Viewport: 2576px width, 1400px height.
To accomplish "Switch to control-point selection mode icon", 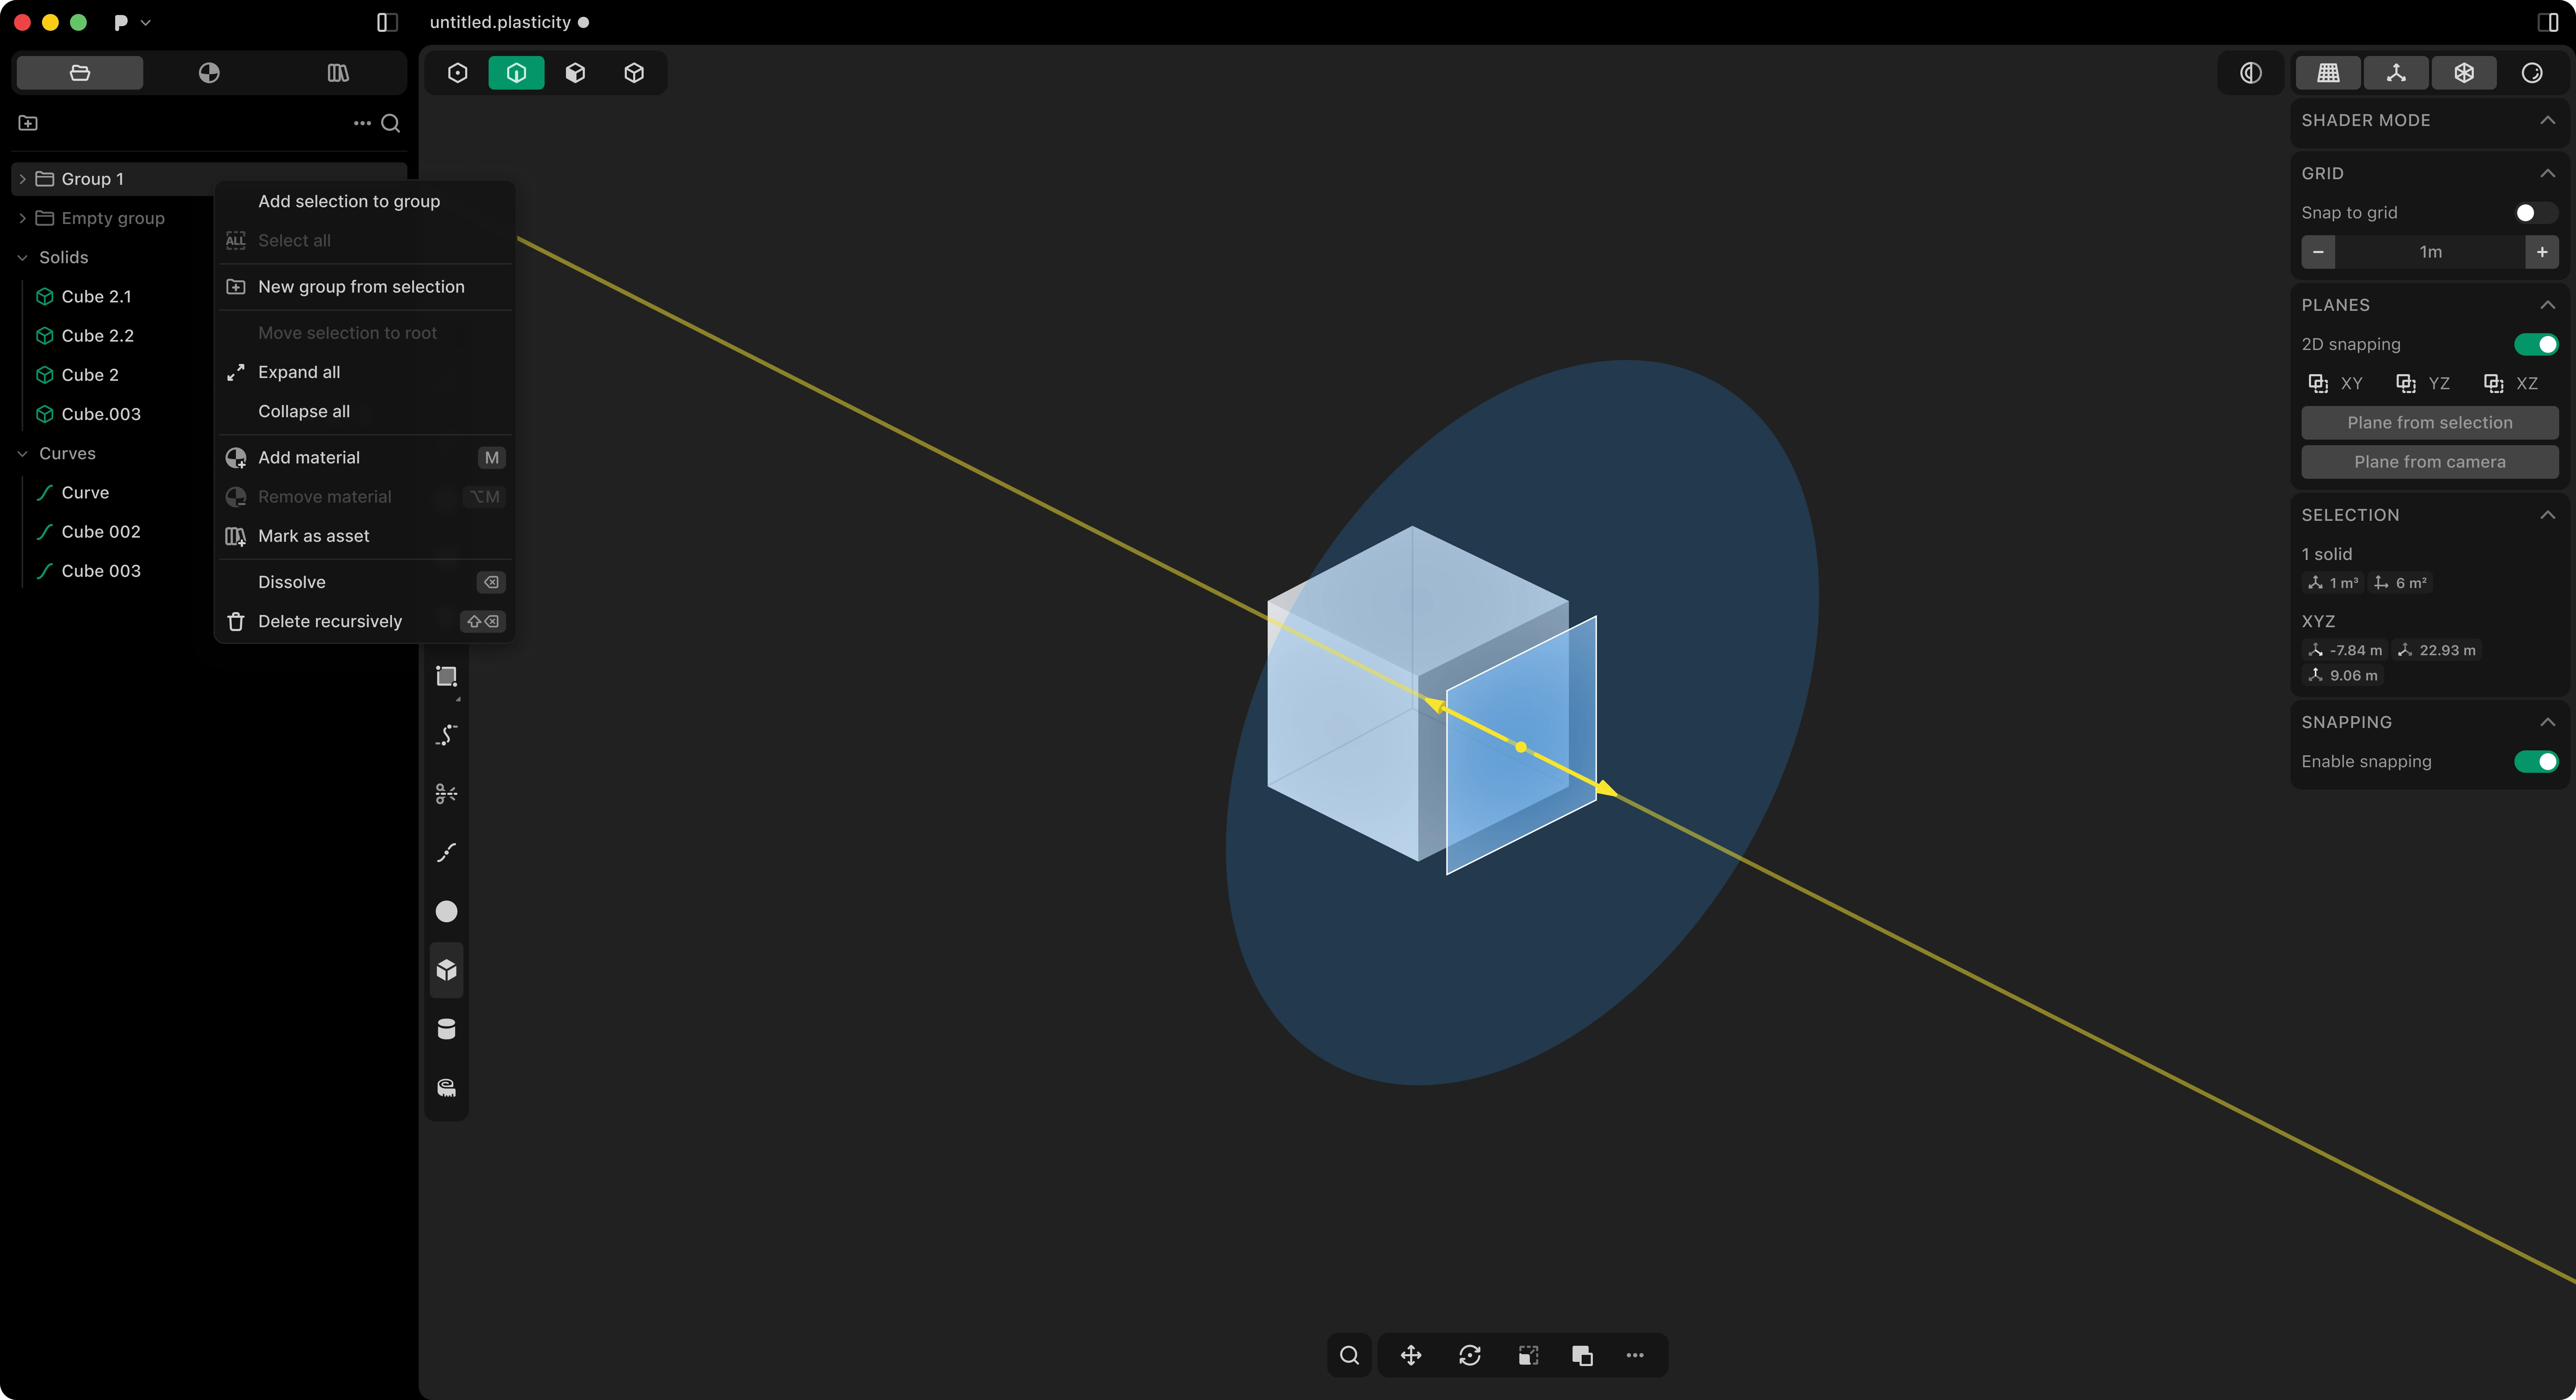I will (x=458, y=73).
